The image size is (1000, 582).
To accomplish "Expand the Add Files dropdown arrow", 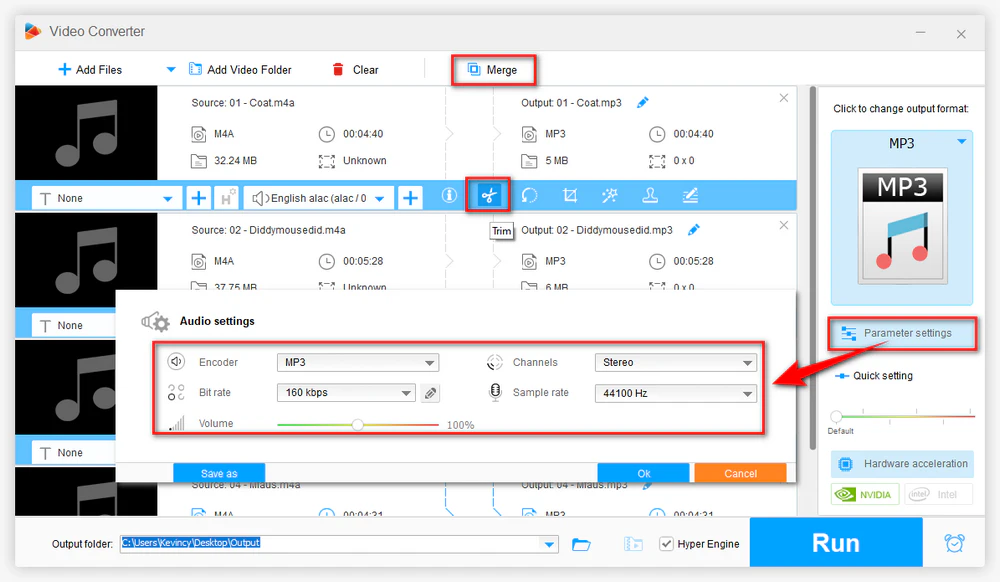I will click(x=171, y=69).
